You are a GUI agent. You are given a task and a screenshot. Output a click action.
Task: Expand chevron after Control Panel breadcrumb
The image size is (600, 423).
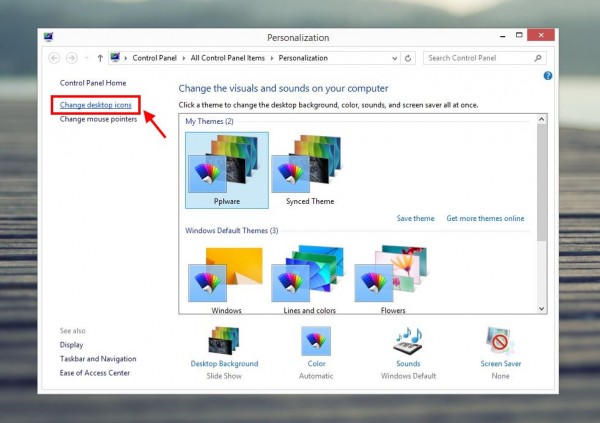click(x=184, y=58)
